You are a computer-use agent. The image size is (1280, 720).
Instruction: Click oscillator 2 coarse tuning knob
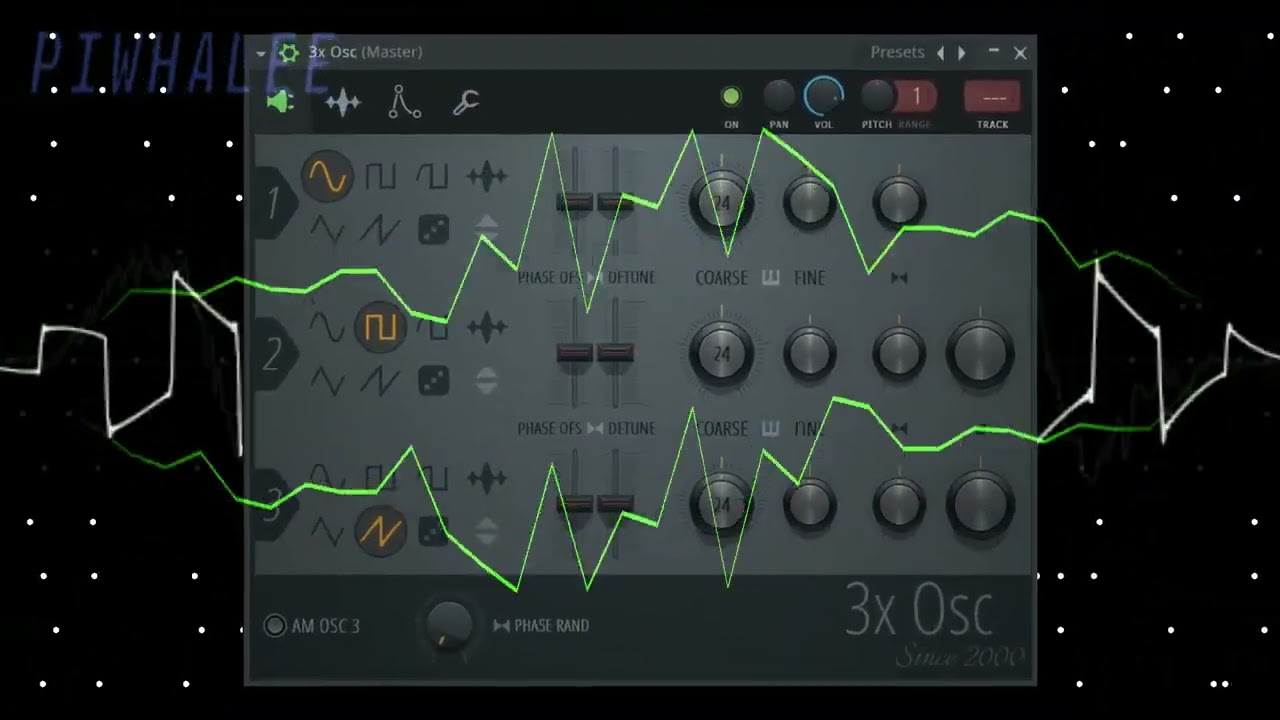point(721,354)
